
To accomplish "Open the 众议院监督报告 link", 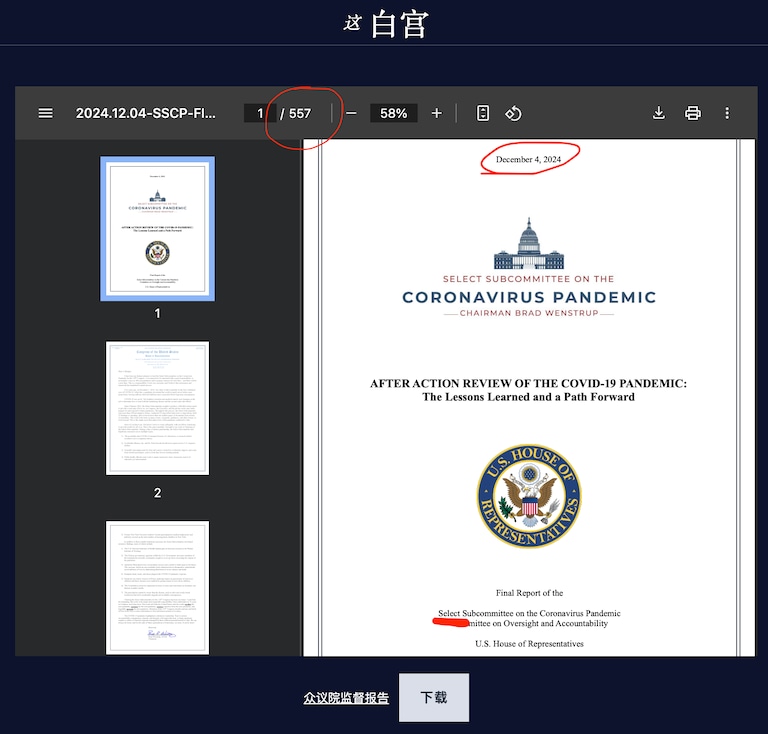I will 346,698.
